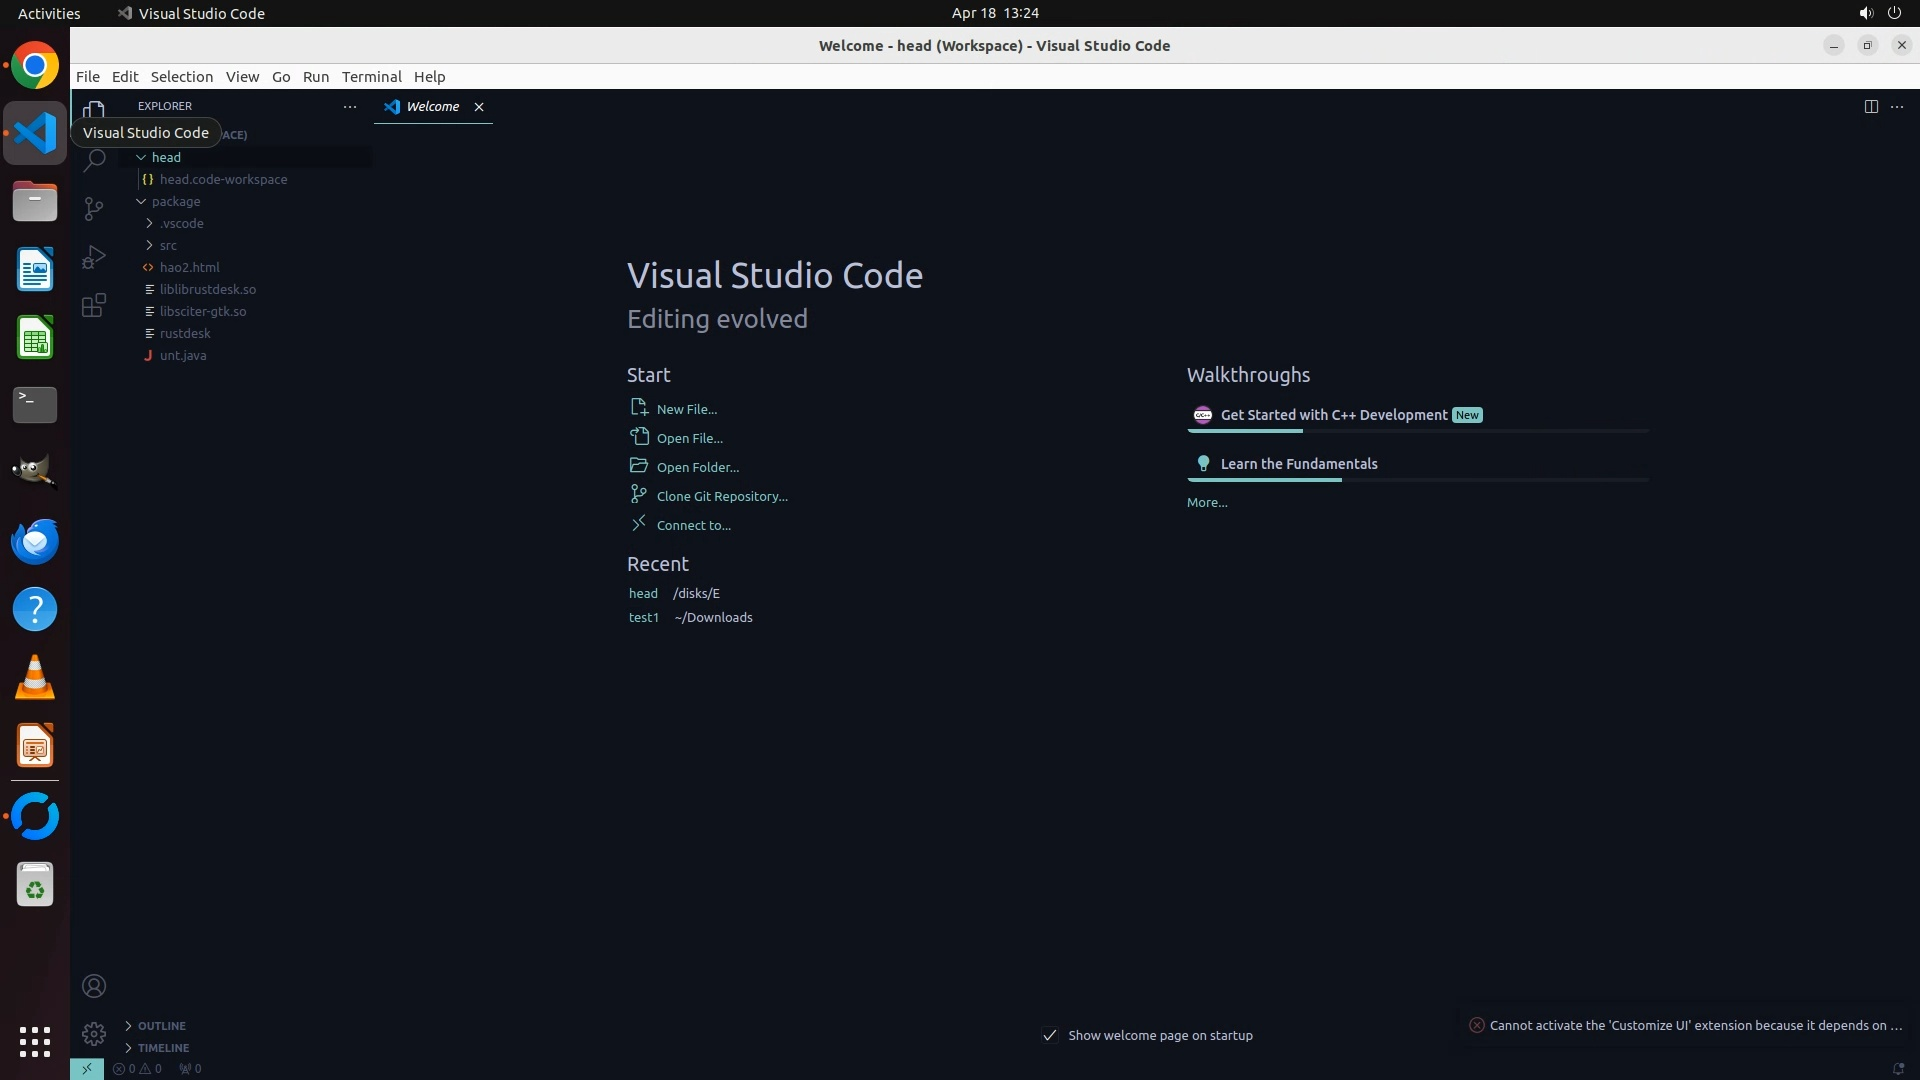This screenshot has height=1080, width=1920.
Task: Open the Selection menu
Action: coord(181,77)
